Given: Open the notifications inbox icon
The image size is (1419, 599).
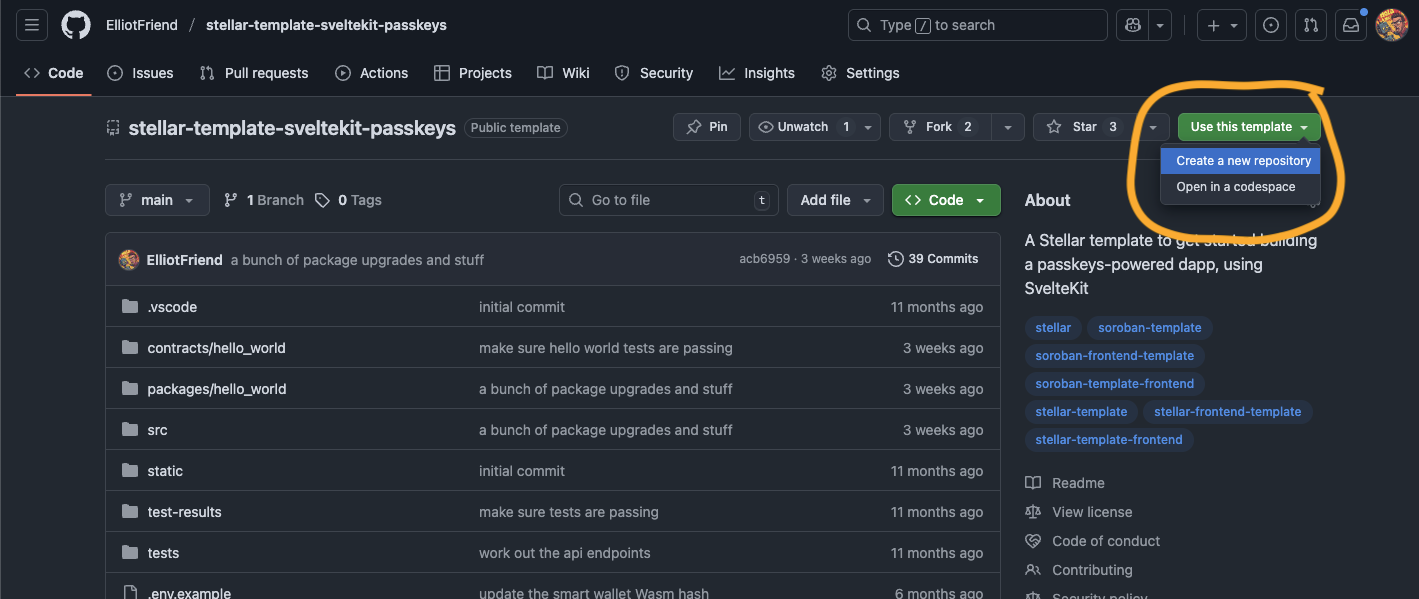Looking at the screenshot, I should (1350, 25).
